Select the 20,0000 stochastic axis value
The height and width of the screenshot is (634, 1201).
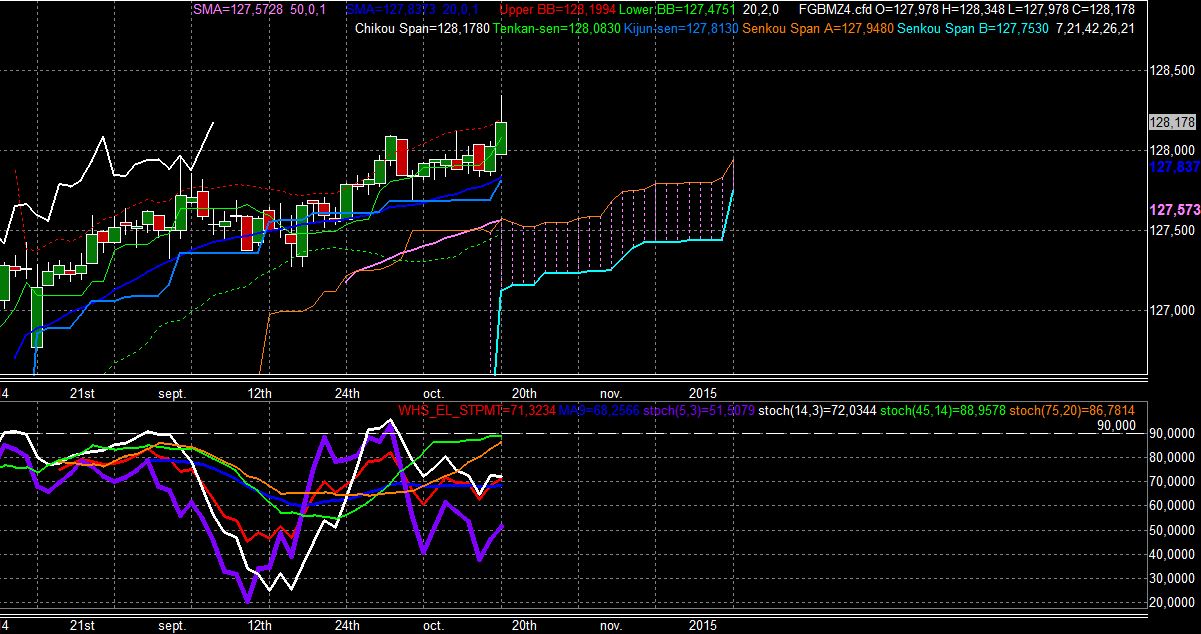coord(1174,602)
